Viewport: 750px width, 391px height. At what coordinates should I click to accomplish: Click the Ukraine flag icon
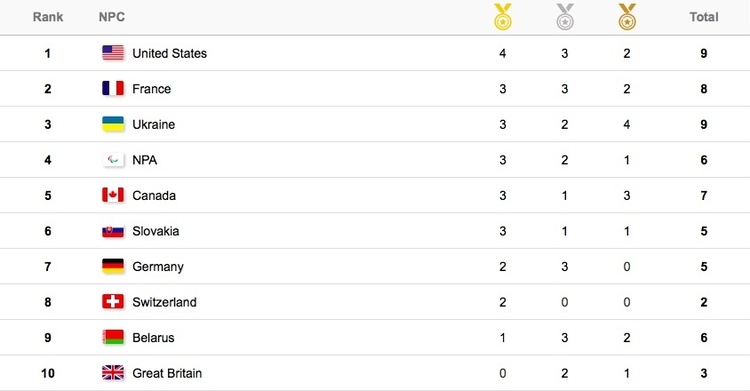pos(113,124)
